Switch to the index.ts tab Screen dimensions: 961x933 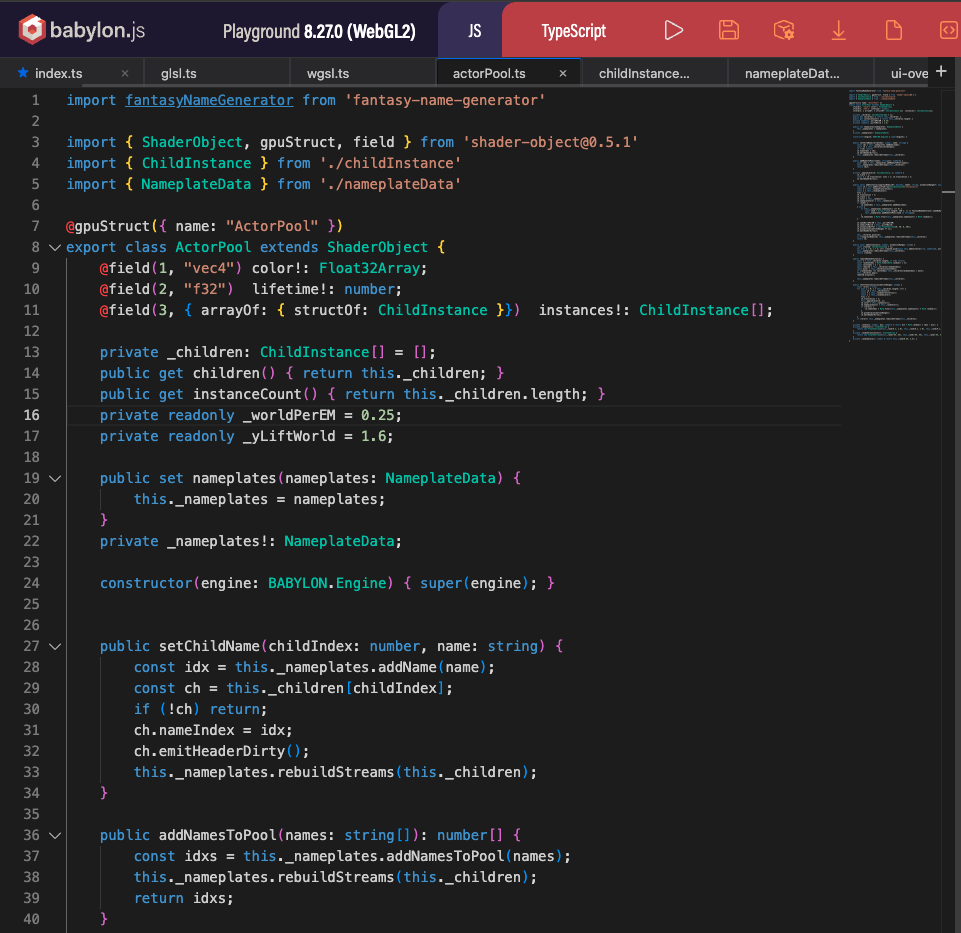pos(58,73)
